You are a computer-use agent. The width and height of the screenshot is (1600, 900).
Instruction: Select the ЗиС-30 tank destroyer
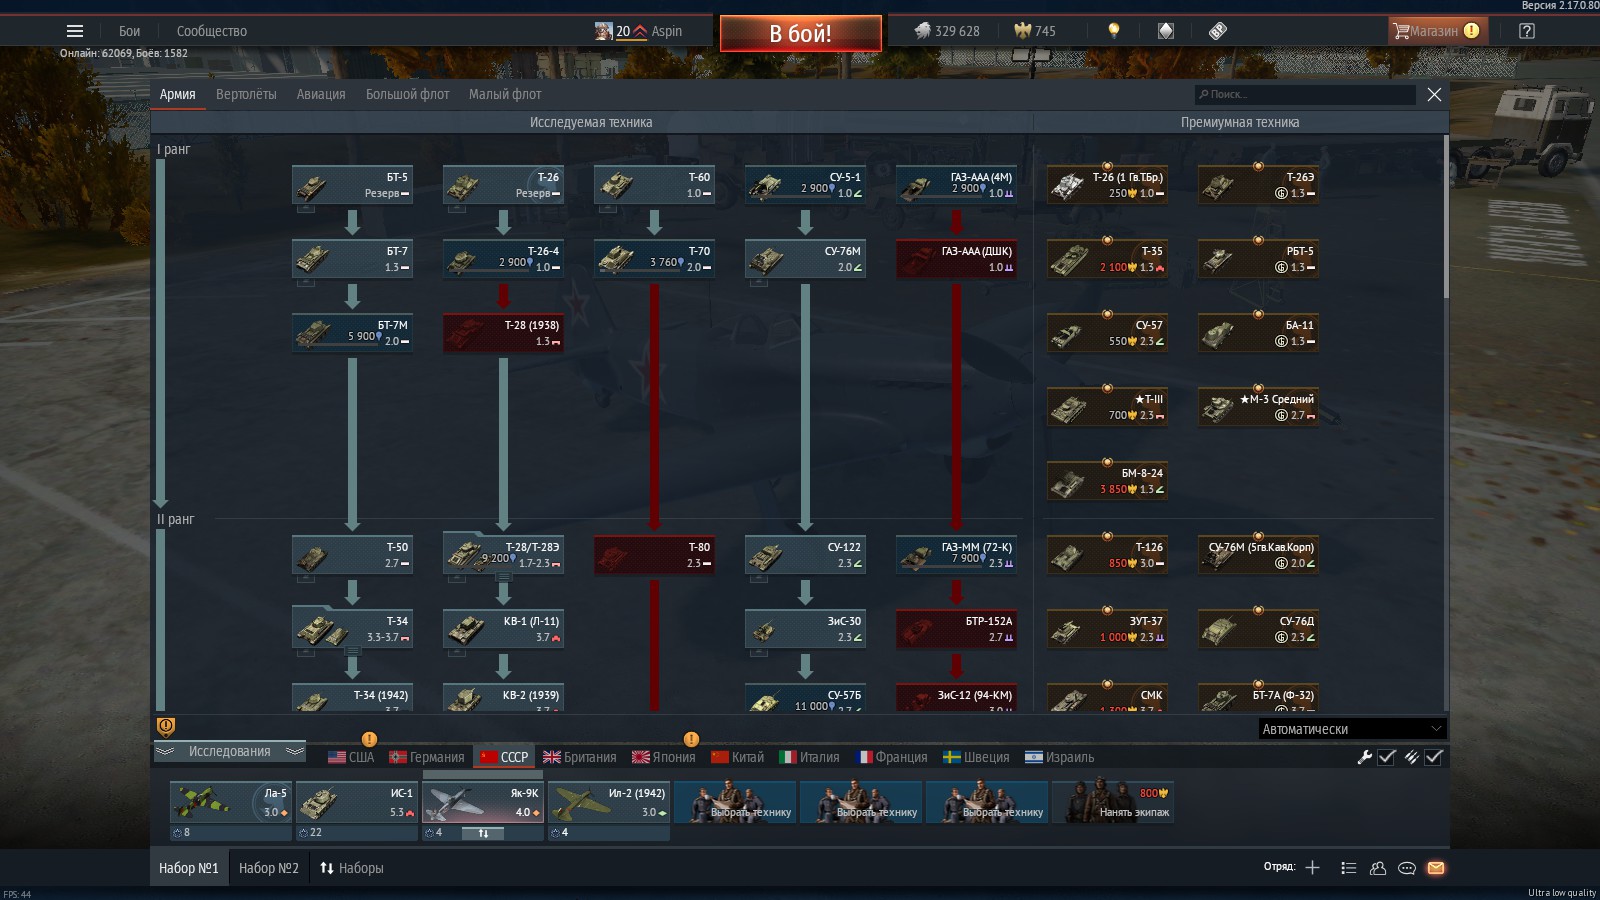(805, 629)
